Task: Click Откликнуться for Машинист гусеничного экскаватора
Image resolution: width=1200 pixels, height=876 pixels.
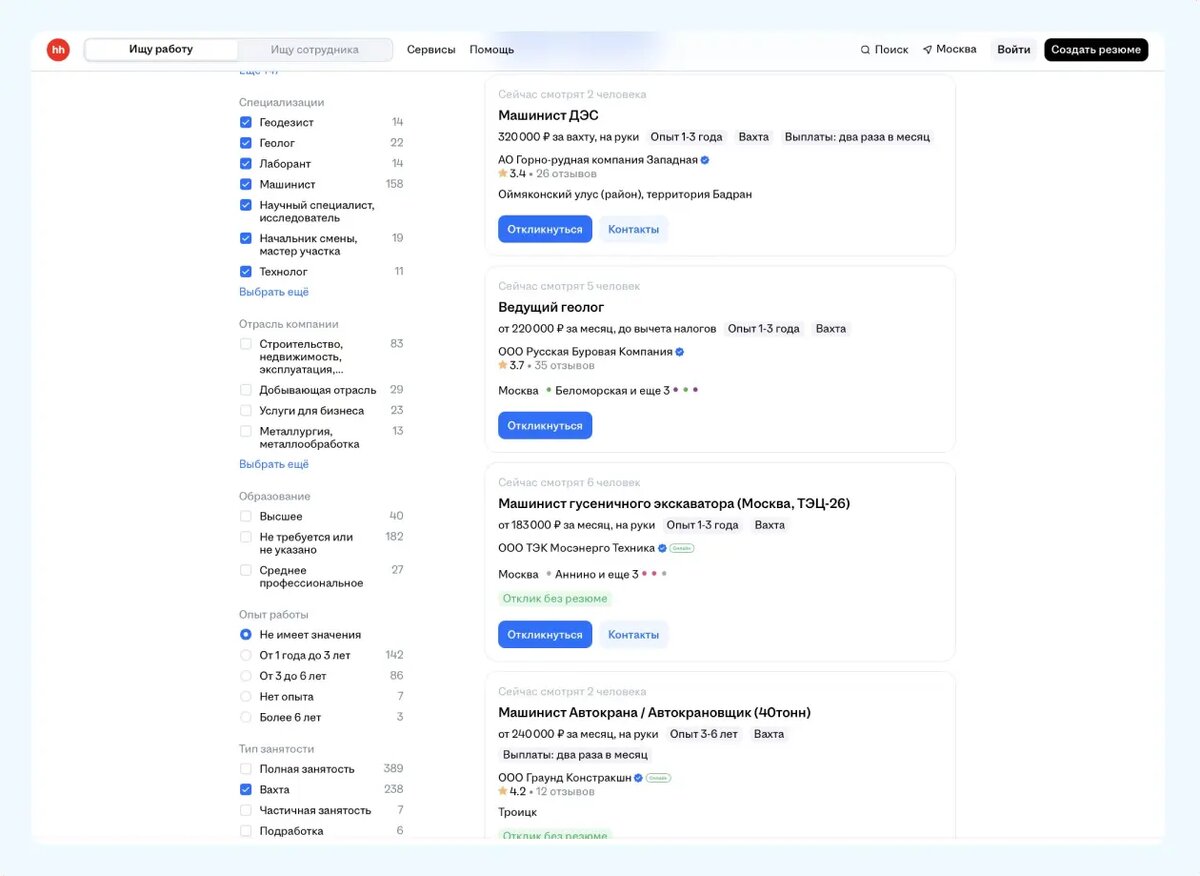Action: pyautogui.click(x=545, y=635)
